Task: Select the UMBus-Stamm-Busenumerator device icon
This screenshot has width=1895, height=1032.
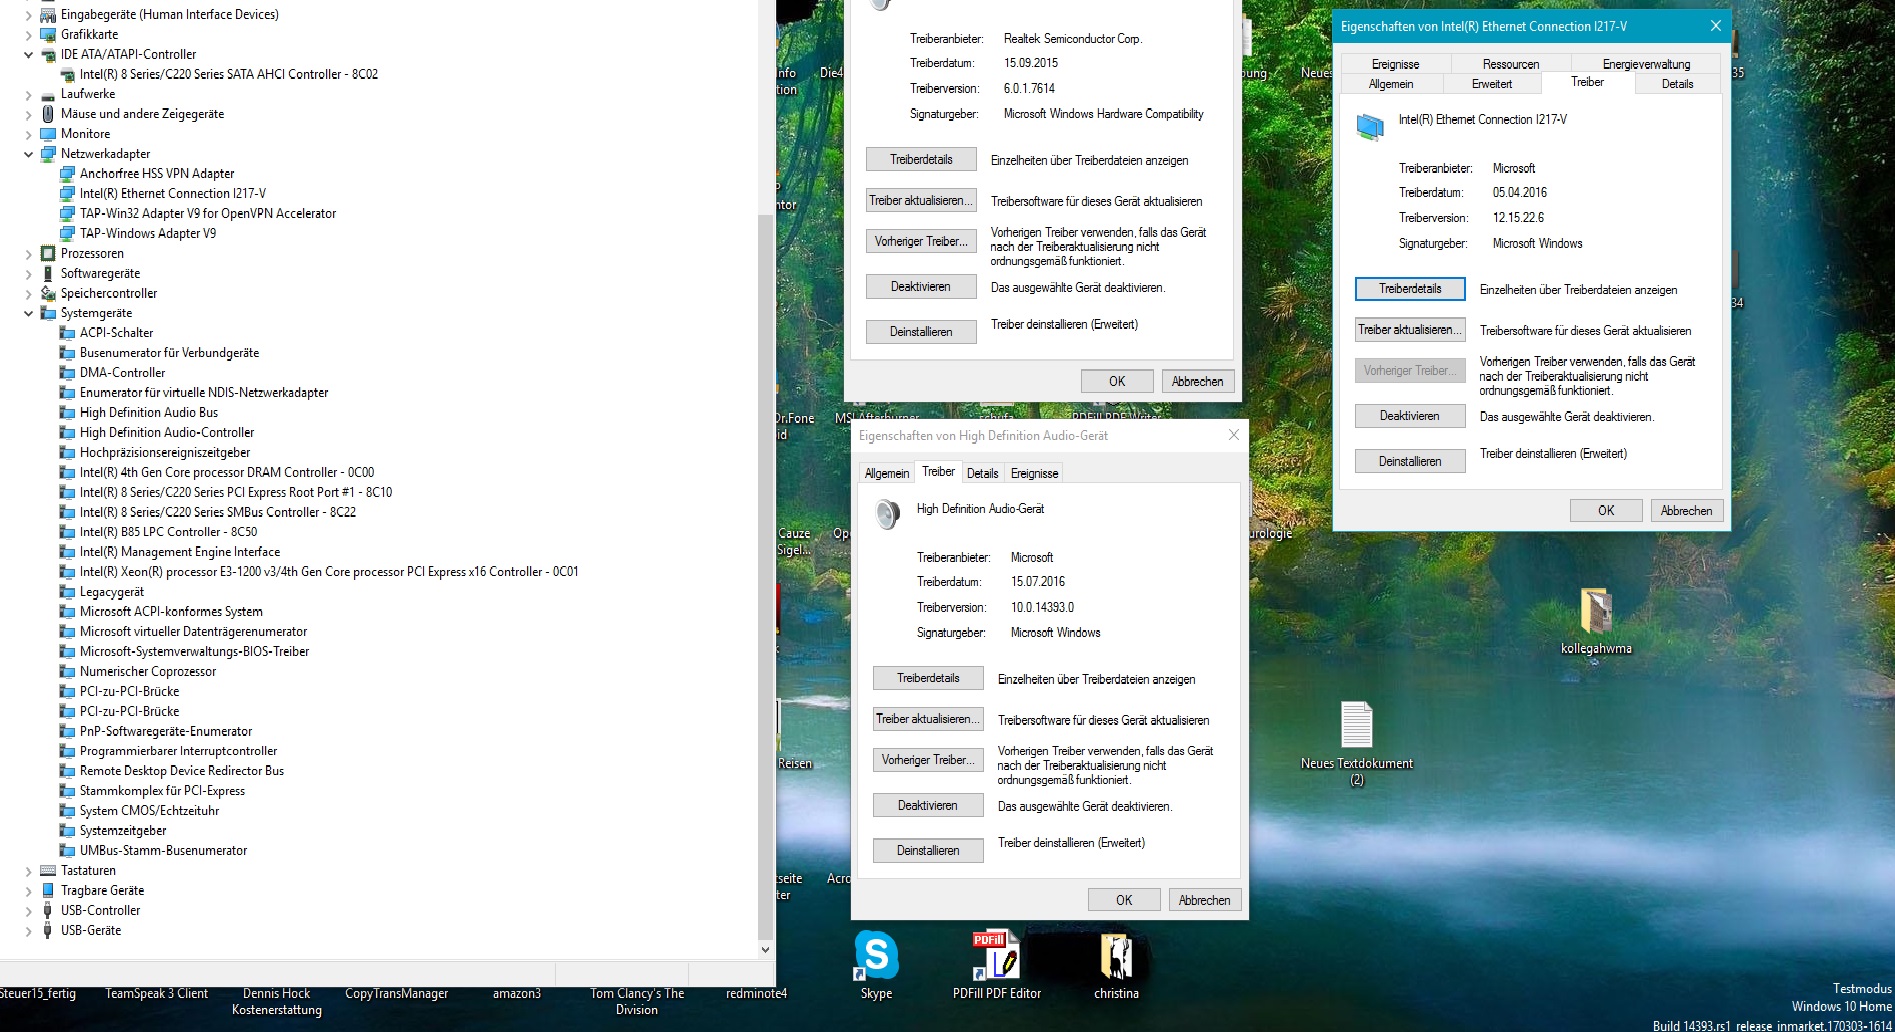Action: coord(68,850)
